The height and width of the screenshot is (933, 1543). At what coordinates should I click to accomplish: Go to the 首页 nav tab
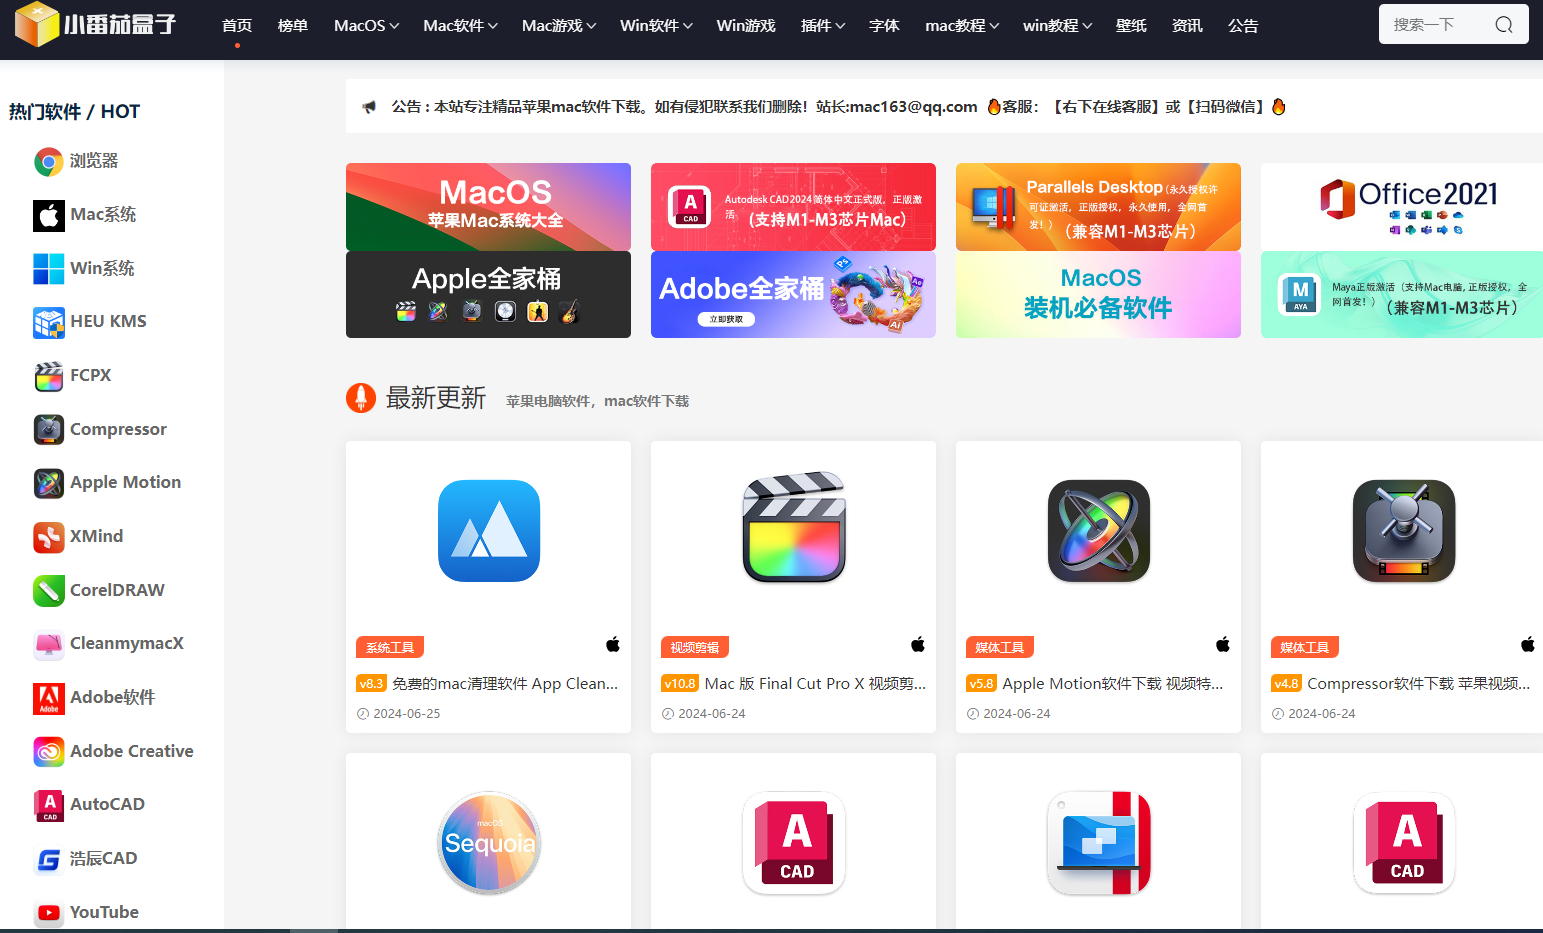[x=237, y=26]
